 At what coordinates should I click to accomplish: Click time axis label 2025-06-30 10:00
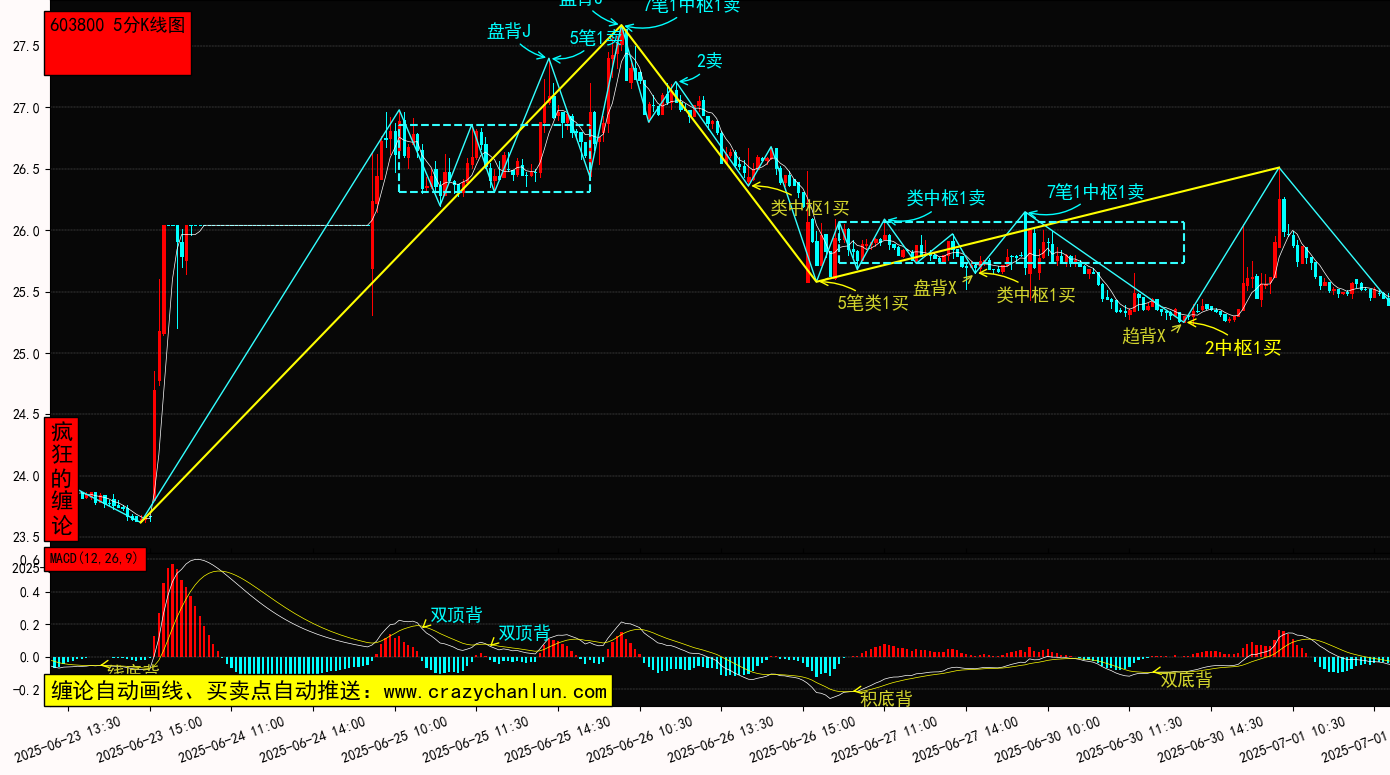click(1050, 738)
